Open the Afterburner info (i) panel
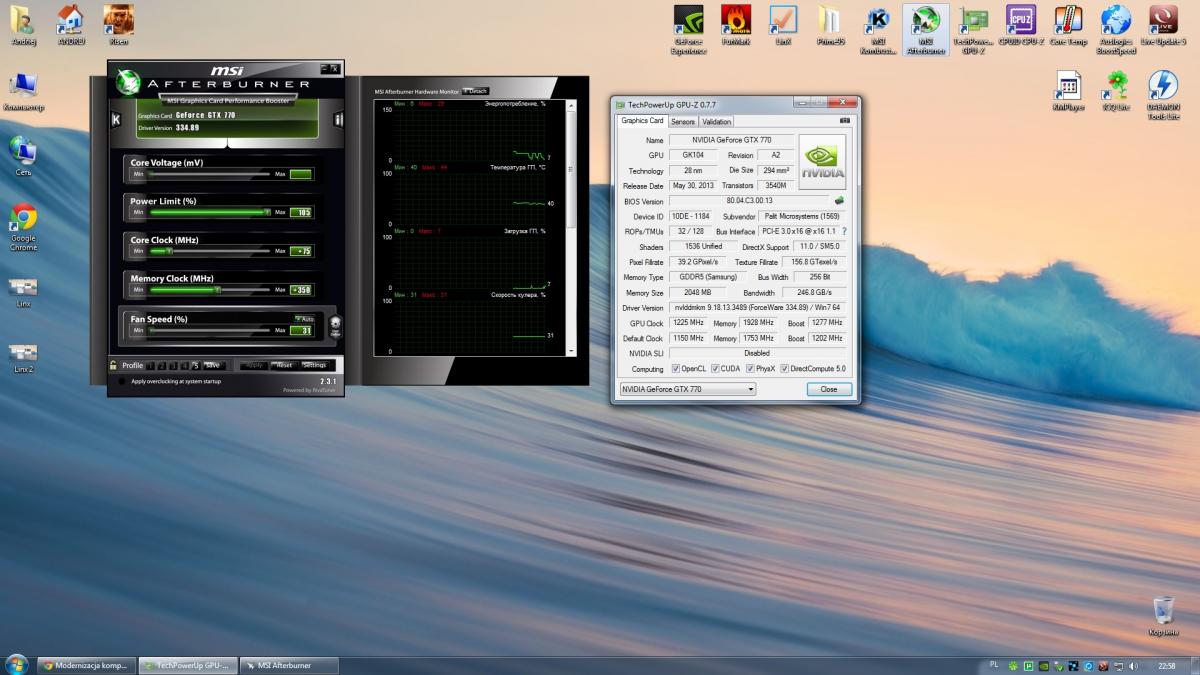Image resolution: width=1200 pixels, height=675 pixels. click(338, 120)
